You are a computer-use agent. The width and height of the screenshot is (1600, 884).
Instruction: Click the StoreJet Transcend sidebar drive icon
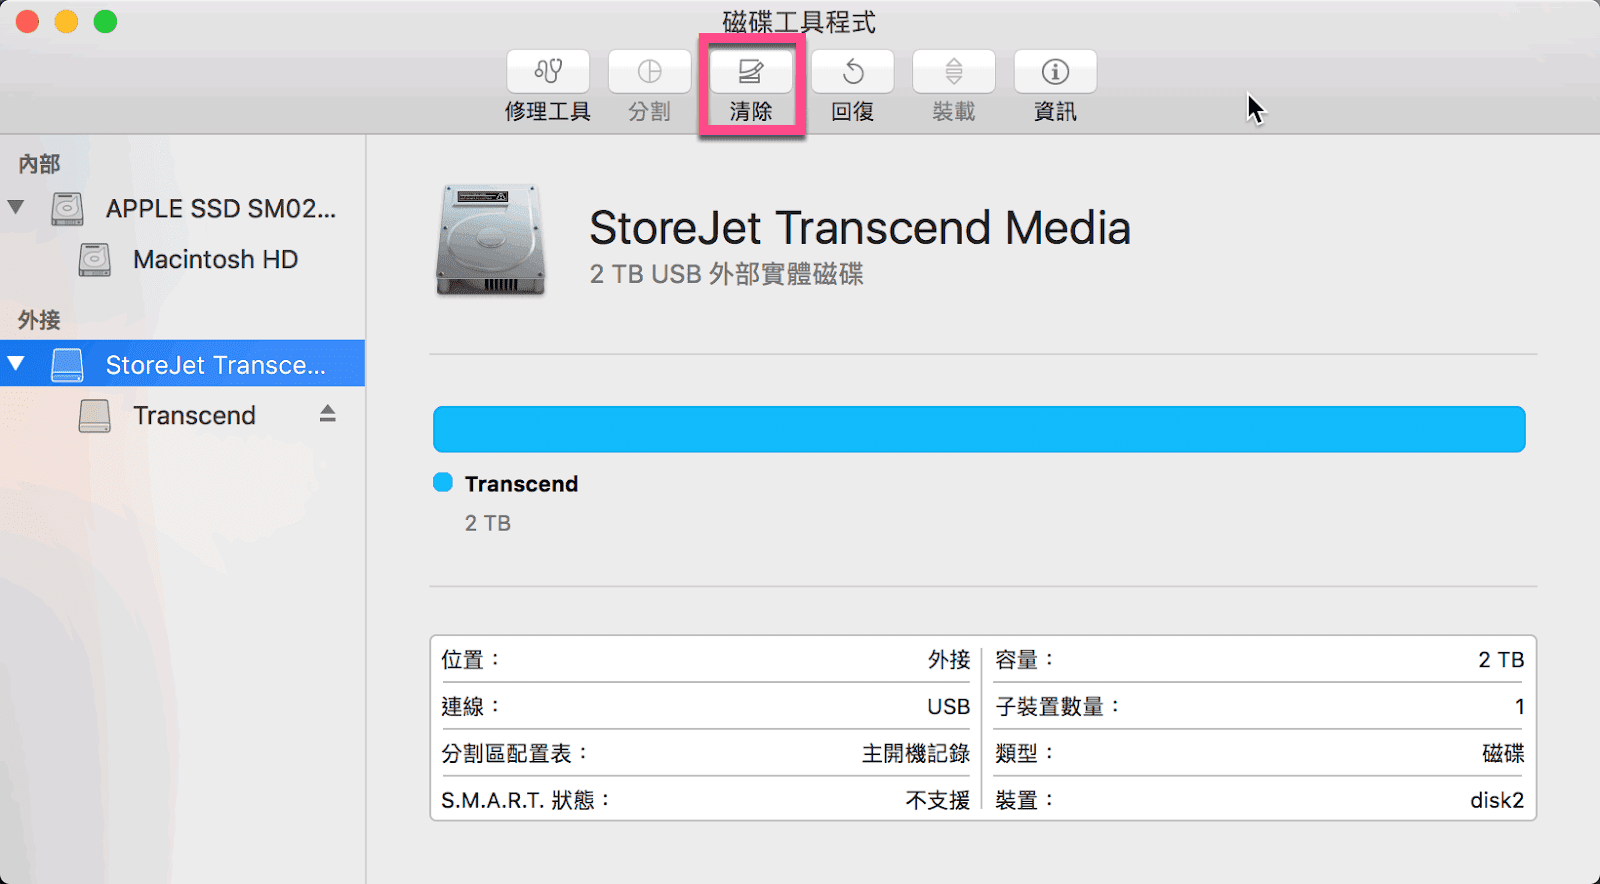[x=67, y=365]
